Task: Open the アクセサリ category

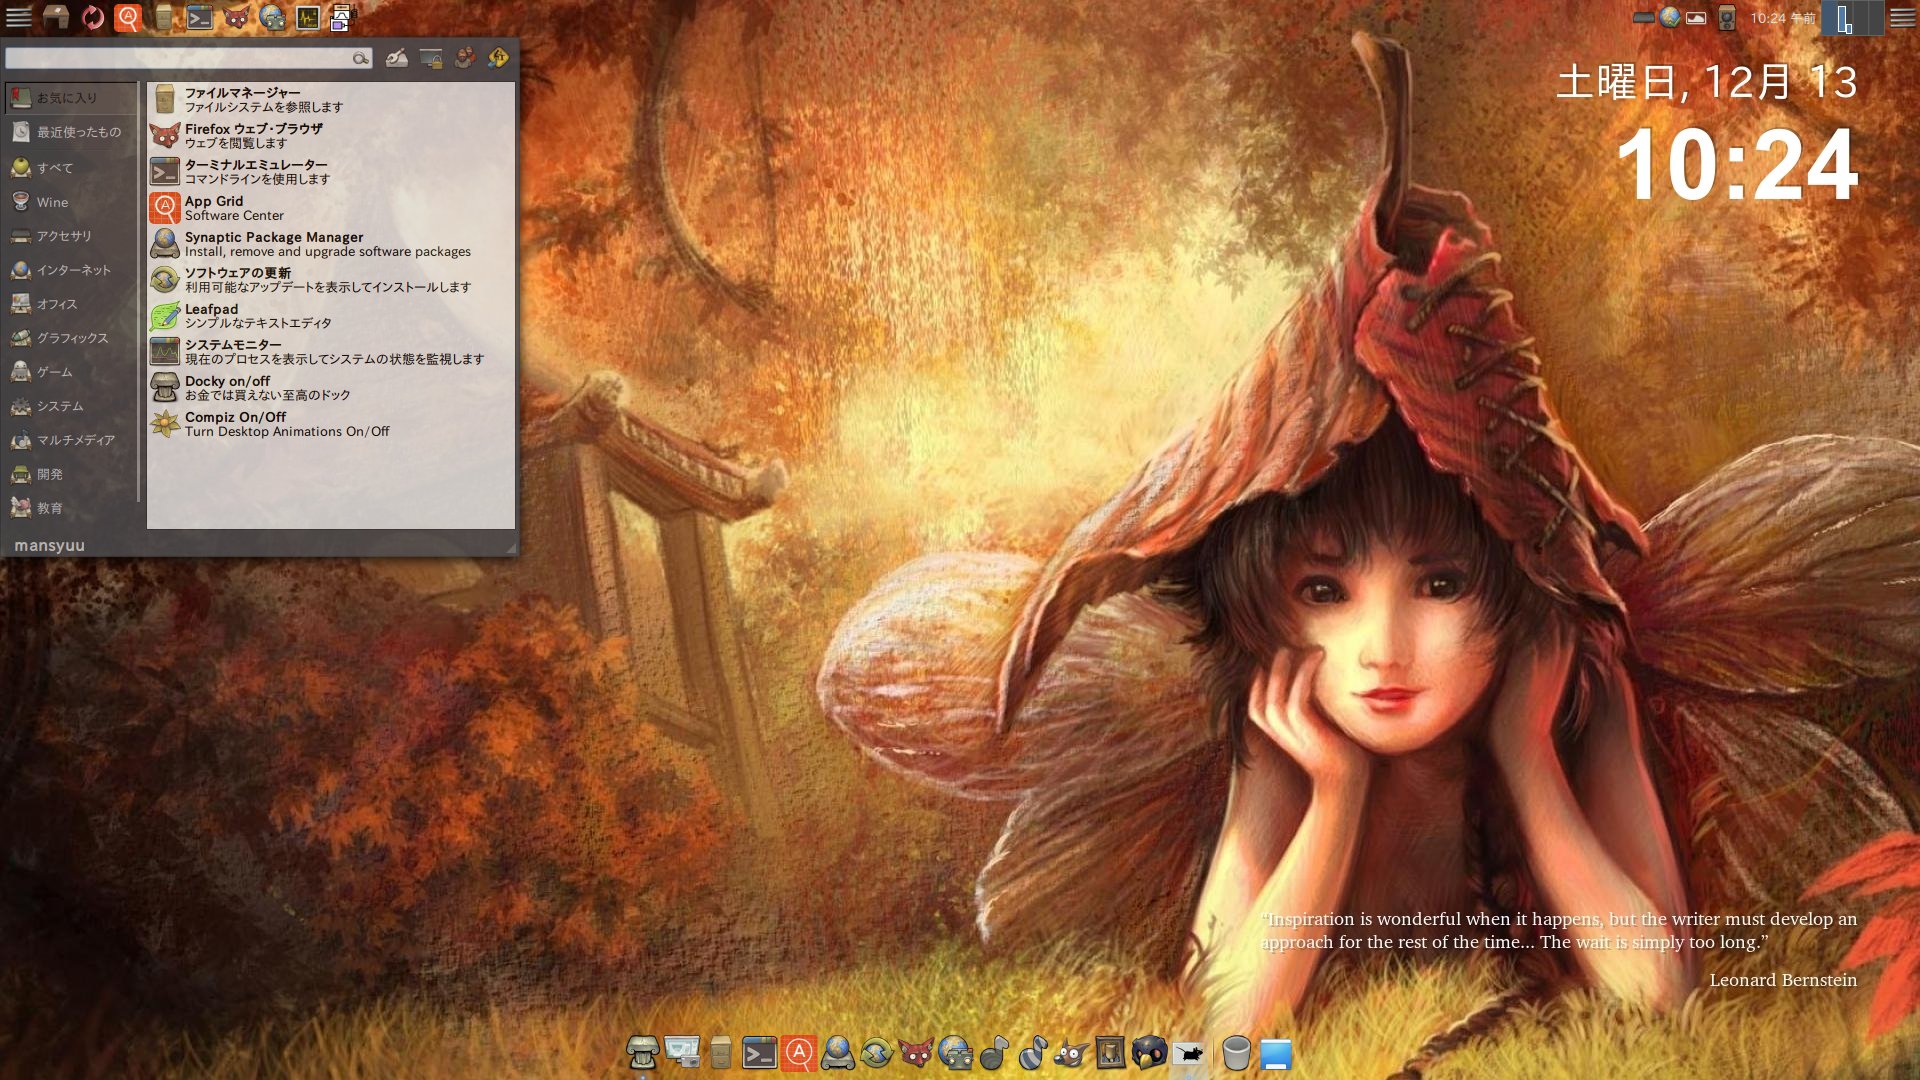Action: pos(71,236)
